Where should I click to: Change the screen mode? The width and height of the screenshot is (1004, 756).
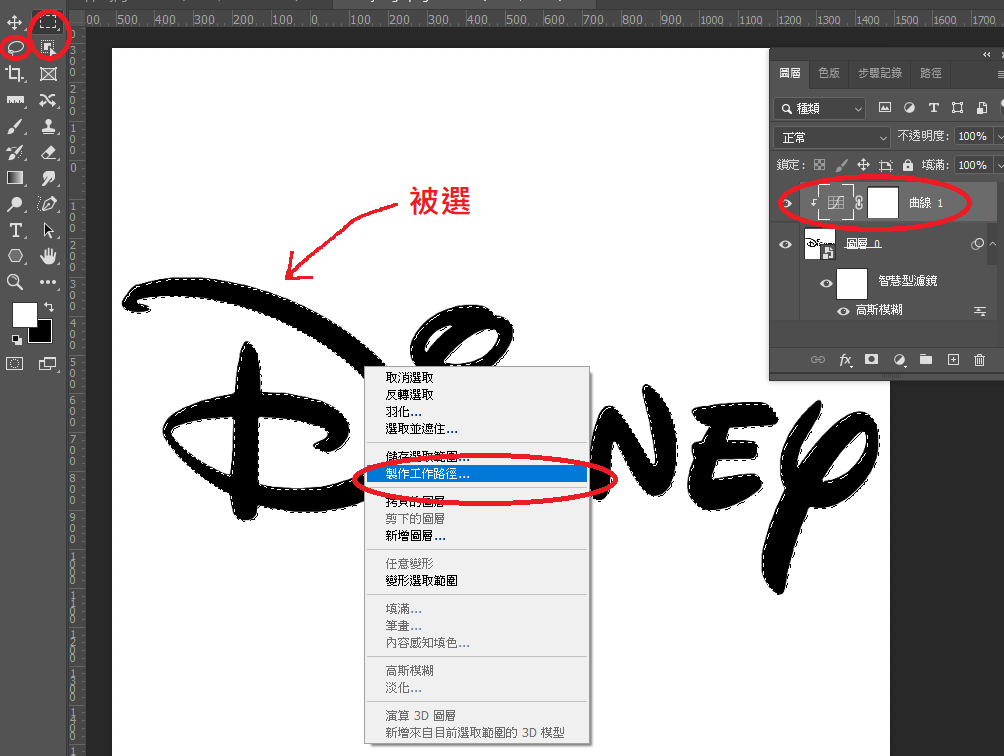pyautogui.click(x=47, y=364)
